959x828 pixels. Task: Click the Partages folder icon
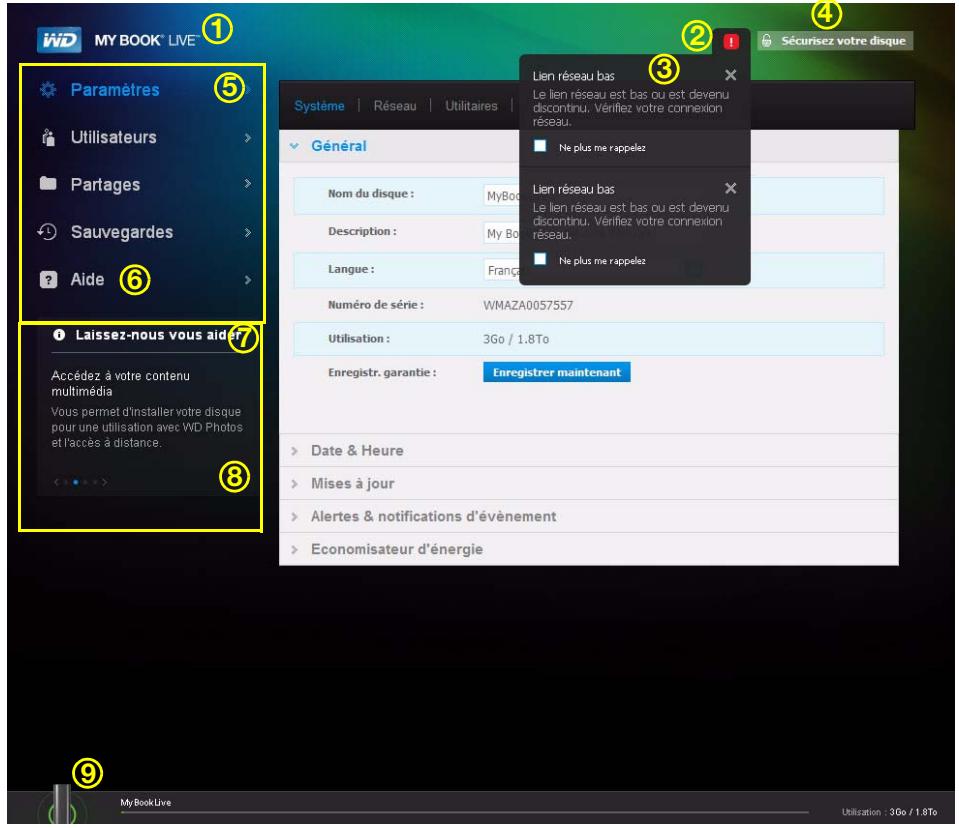[x=48, y=183]
